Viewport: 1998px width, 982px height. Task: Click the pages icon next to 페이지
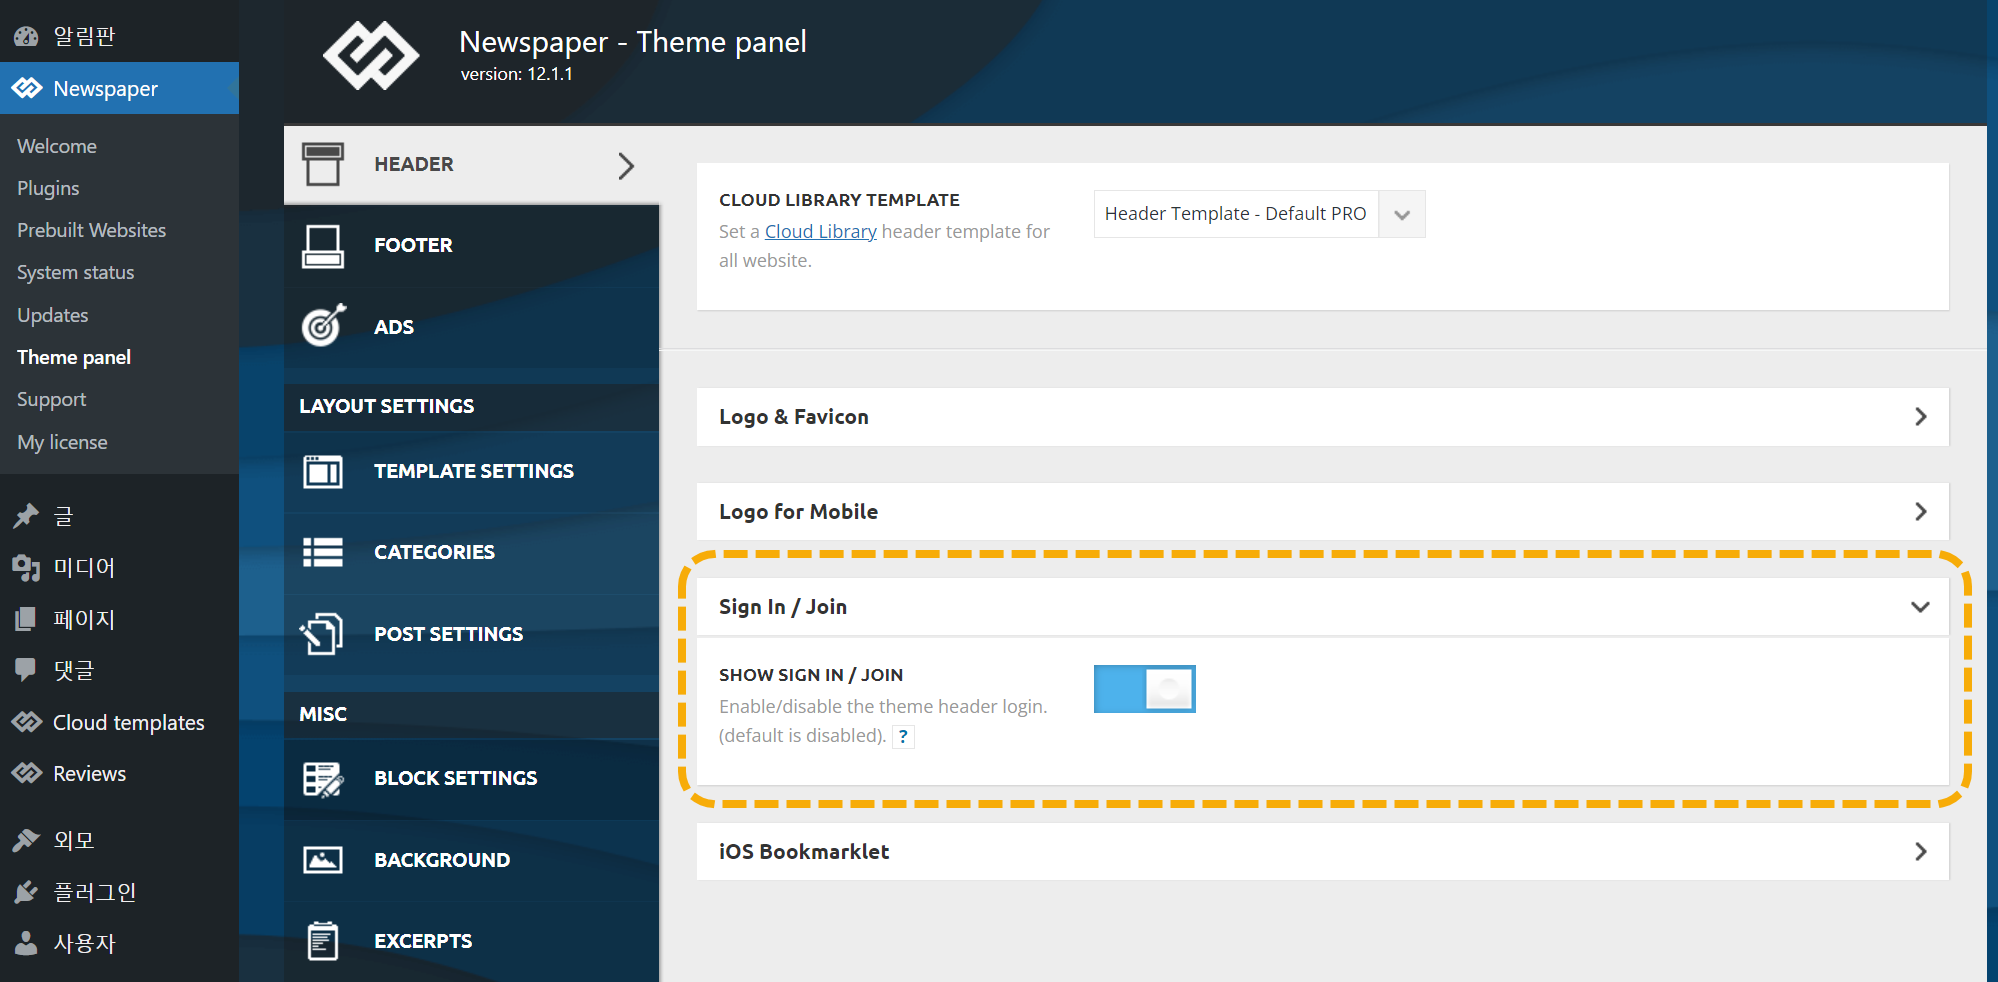pos(26,619)
